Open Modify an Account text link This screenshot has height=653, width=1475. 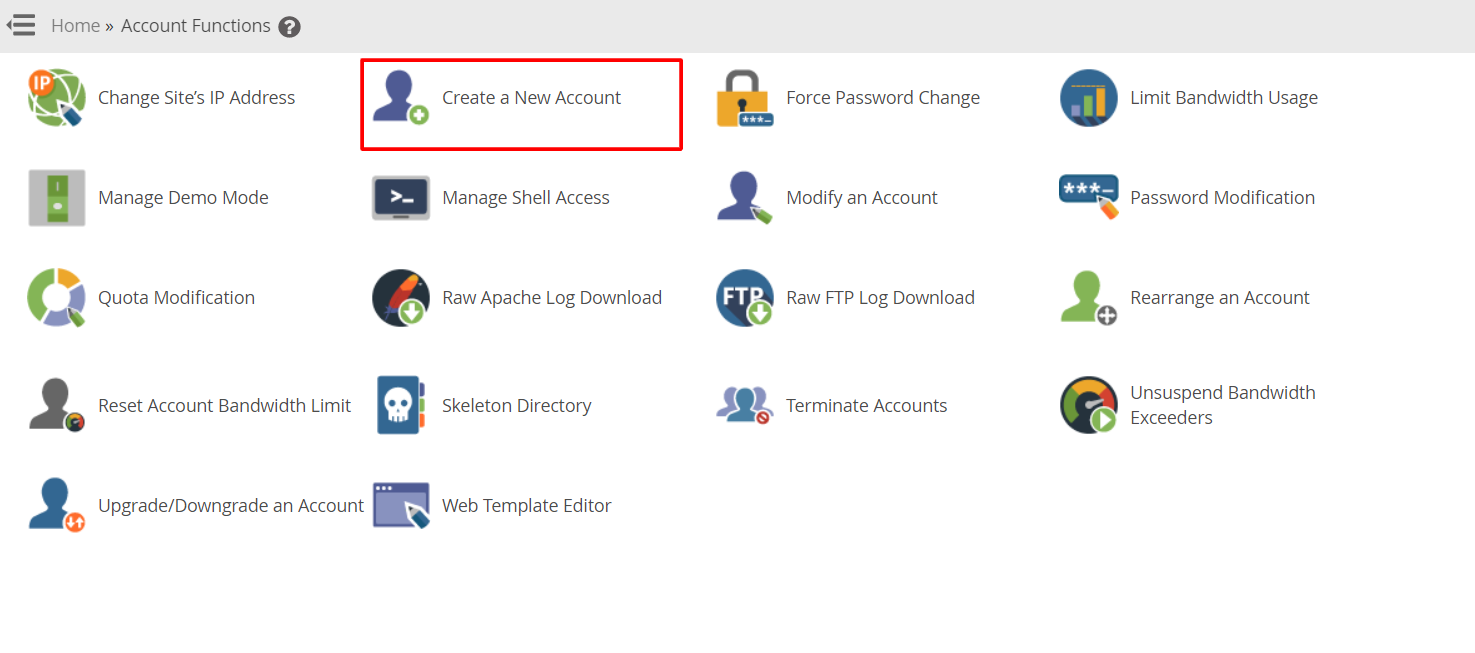pos(861,198)
